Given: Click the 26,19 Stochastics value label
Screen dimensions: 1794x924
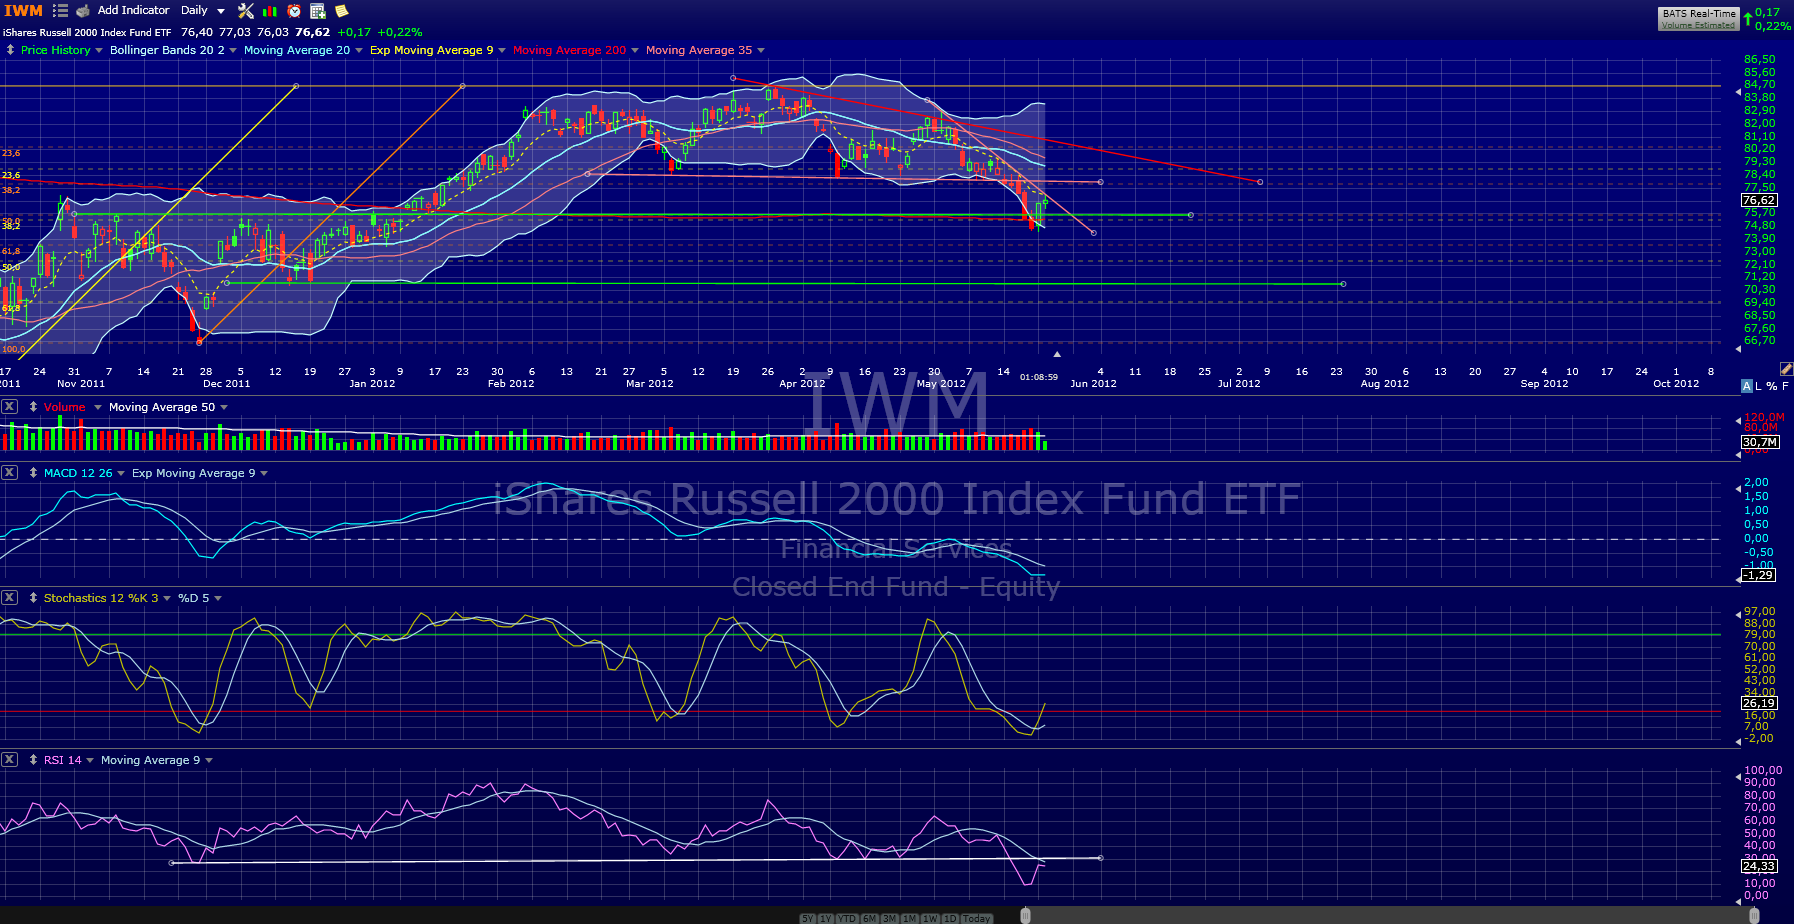Looking at the screenshot, I should coord(1759,703).
